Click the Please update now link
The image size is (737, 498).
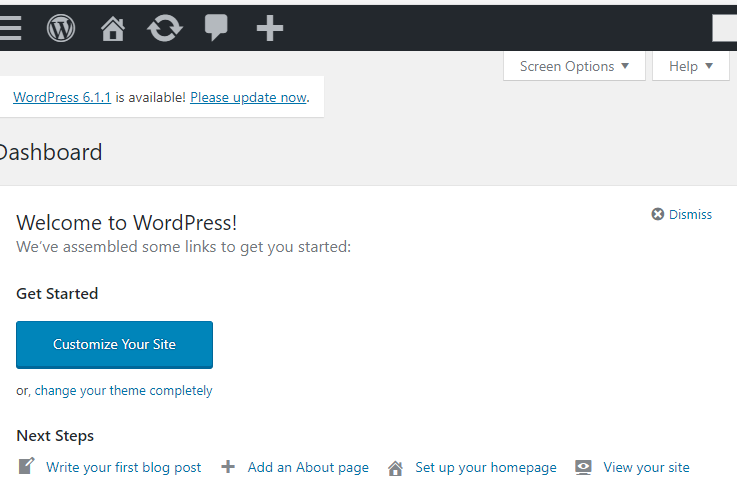coord(248,97)
